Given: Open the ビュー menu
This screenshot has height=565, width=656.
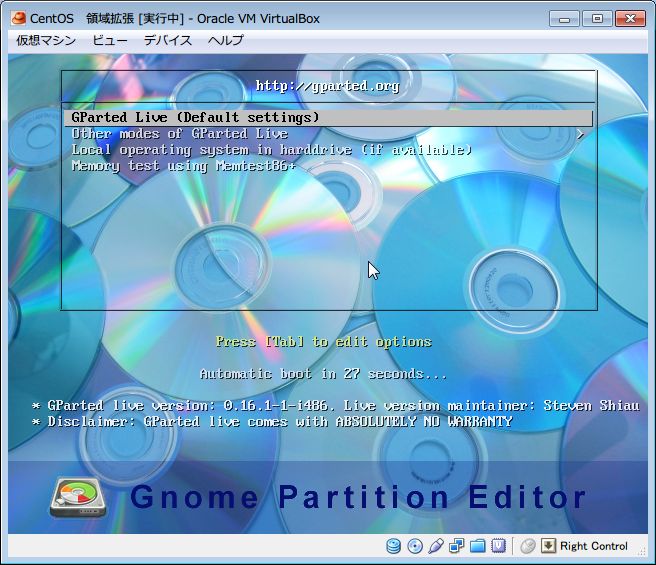Looking at the screenshot, I should [110, 40].
